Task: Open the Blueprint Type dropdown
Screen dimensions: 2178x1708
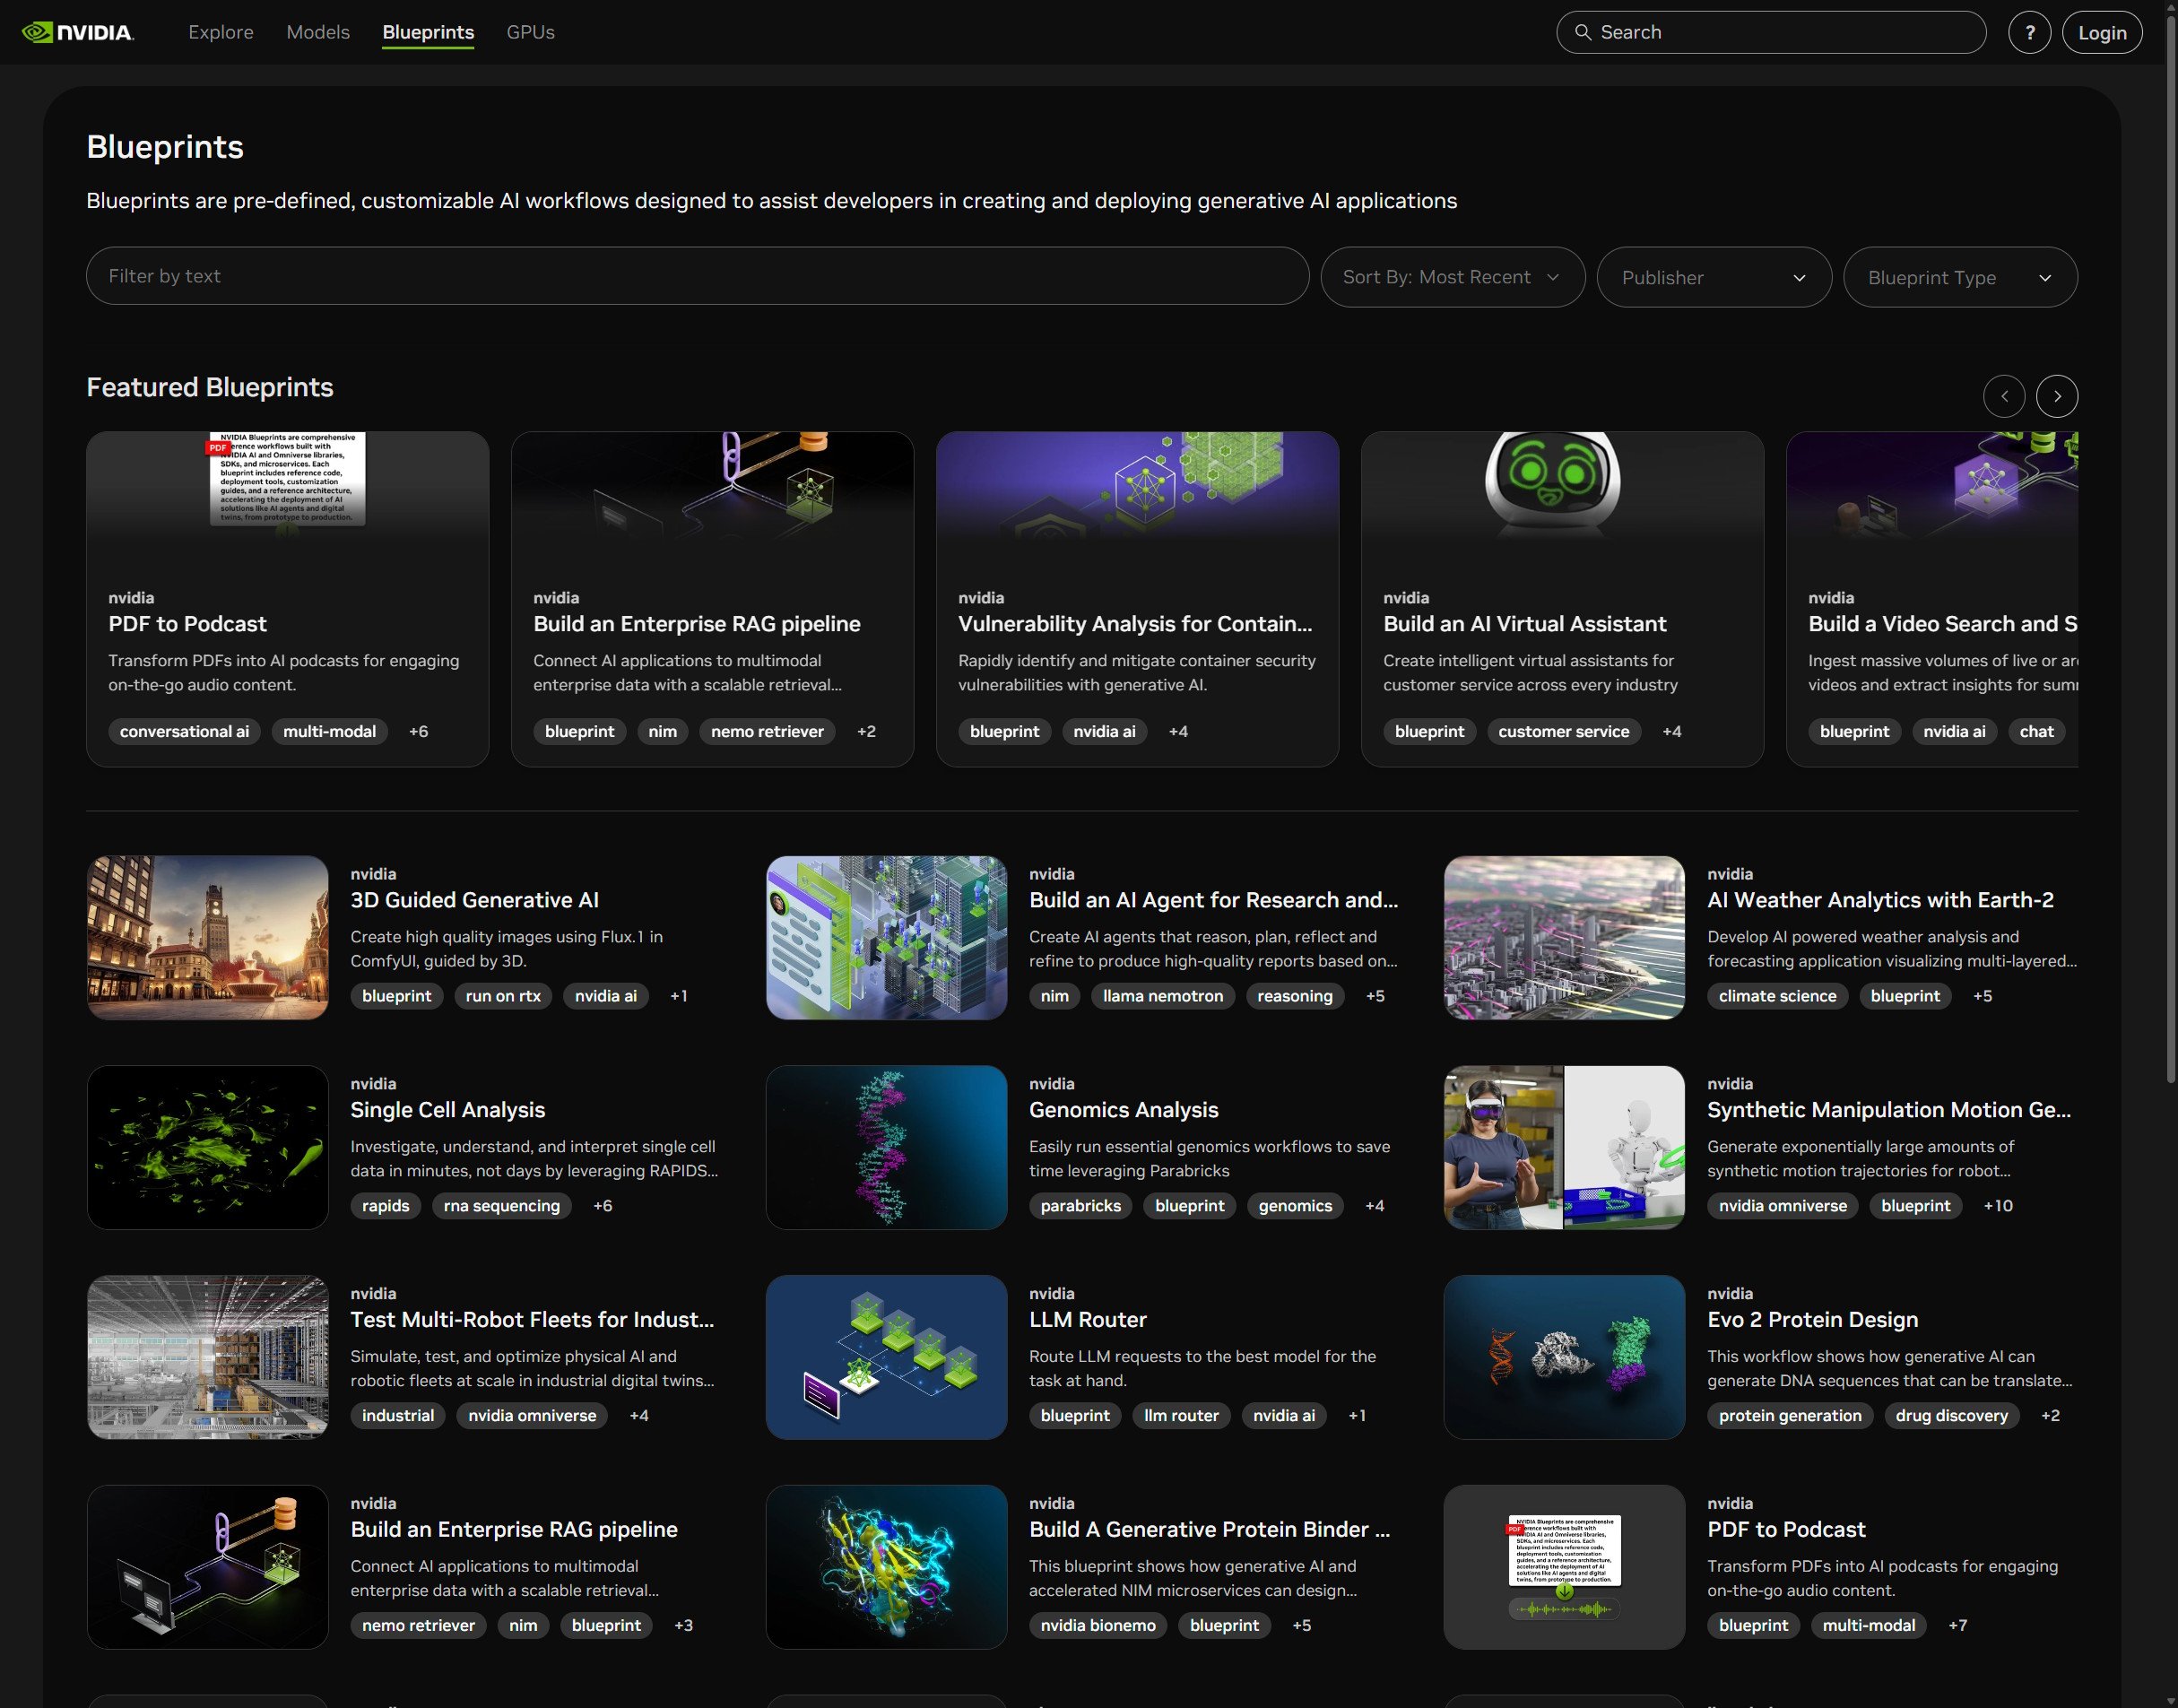Action: point(1959,277)
